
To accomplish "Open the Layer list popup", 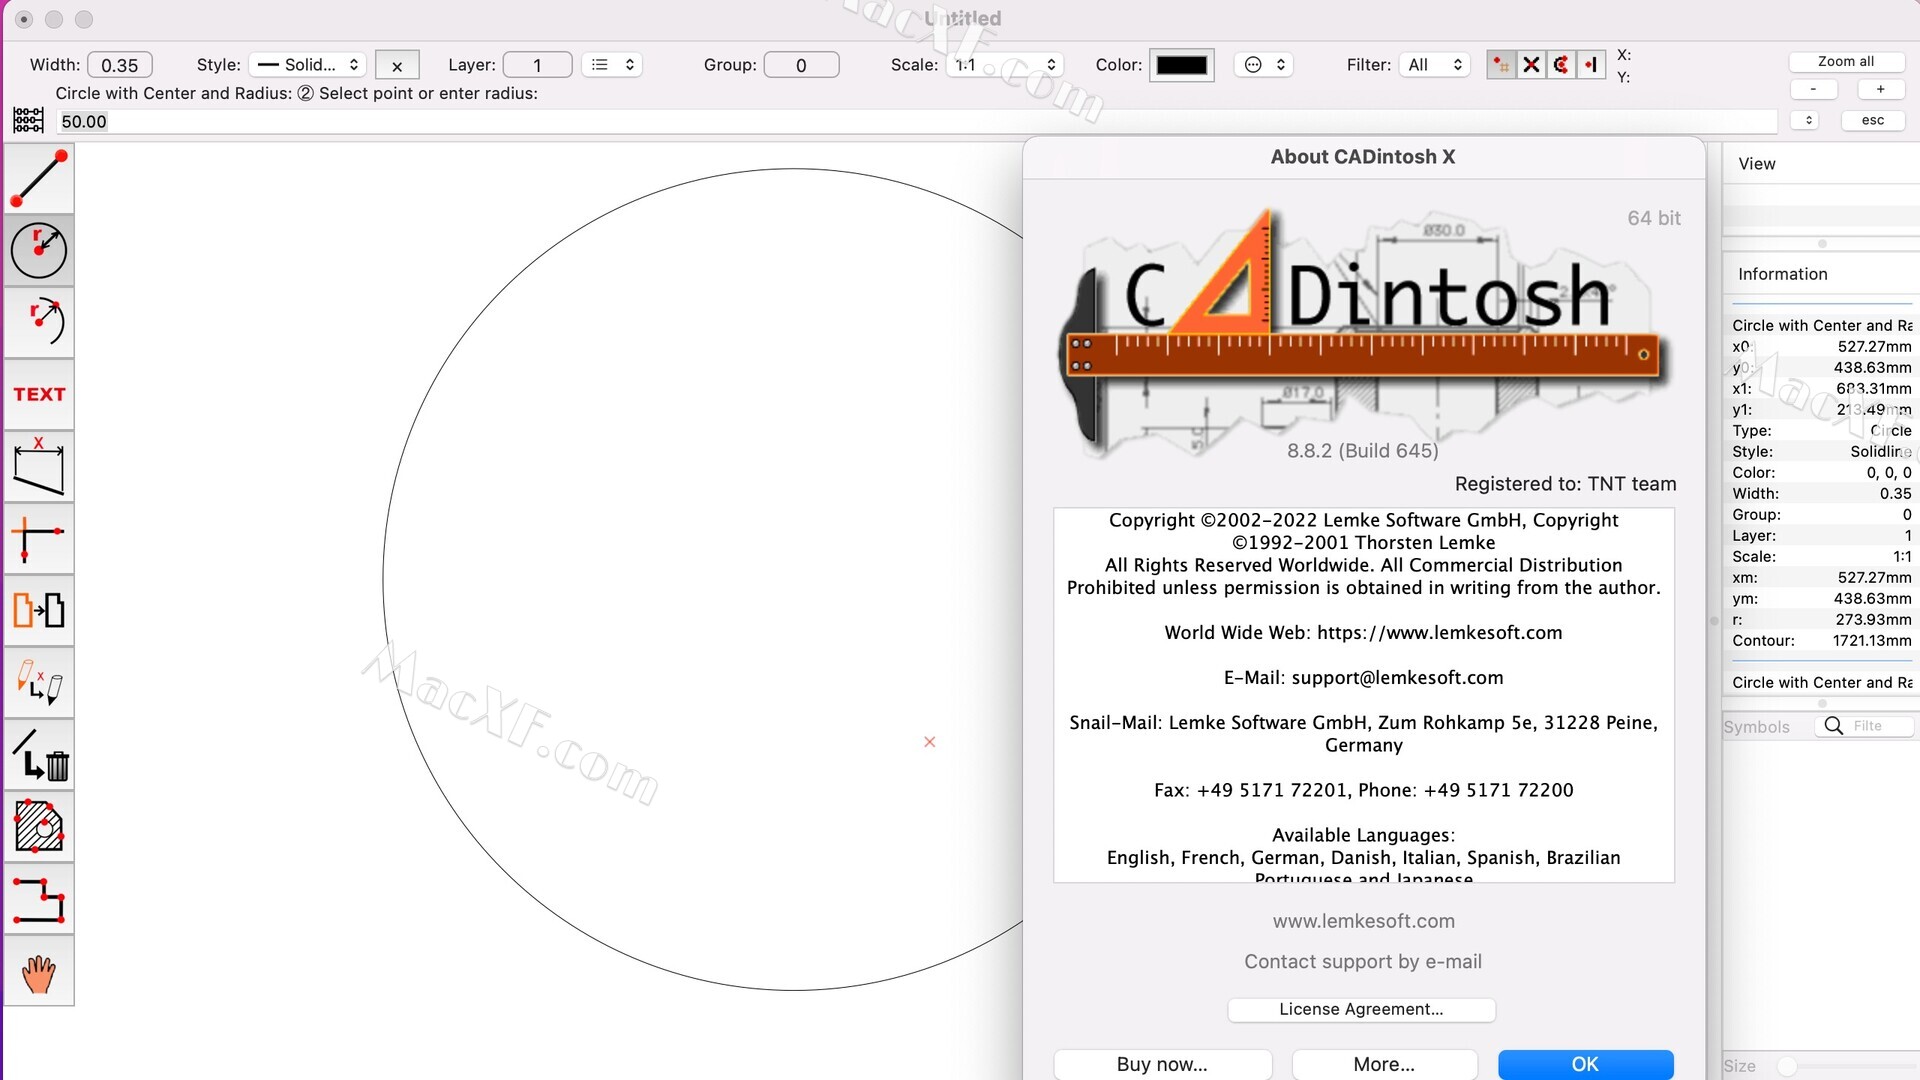I will point(612,65).
